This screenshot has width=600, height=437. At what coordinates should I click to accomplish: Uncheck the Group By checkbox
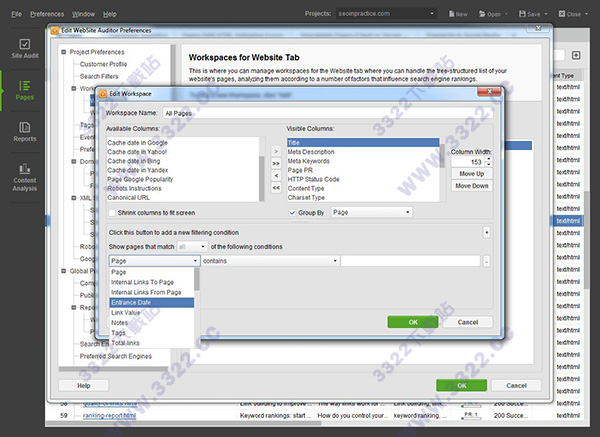[x=292, y=212]
